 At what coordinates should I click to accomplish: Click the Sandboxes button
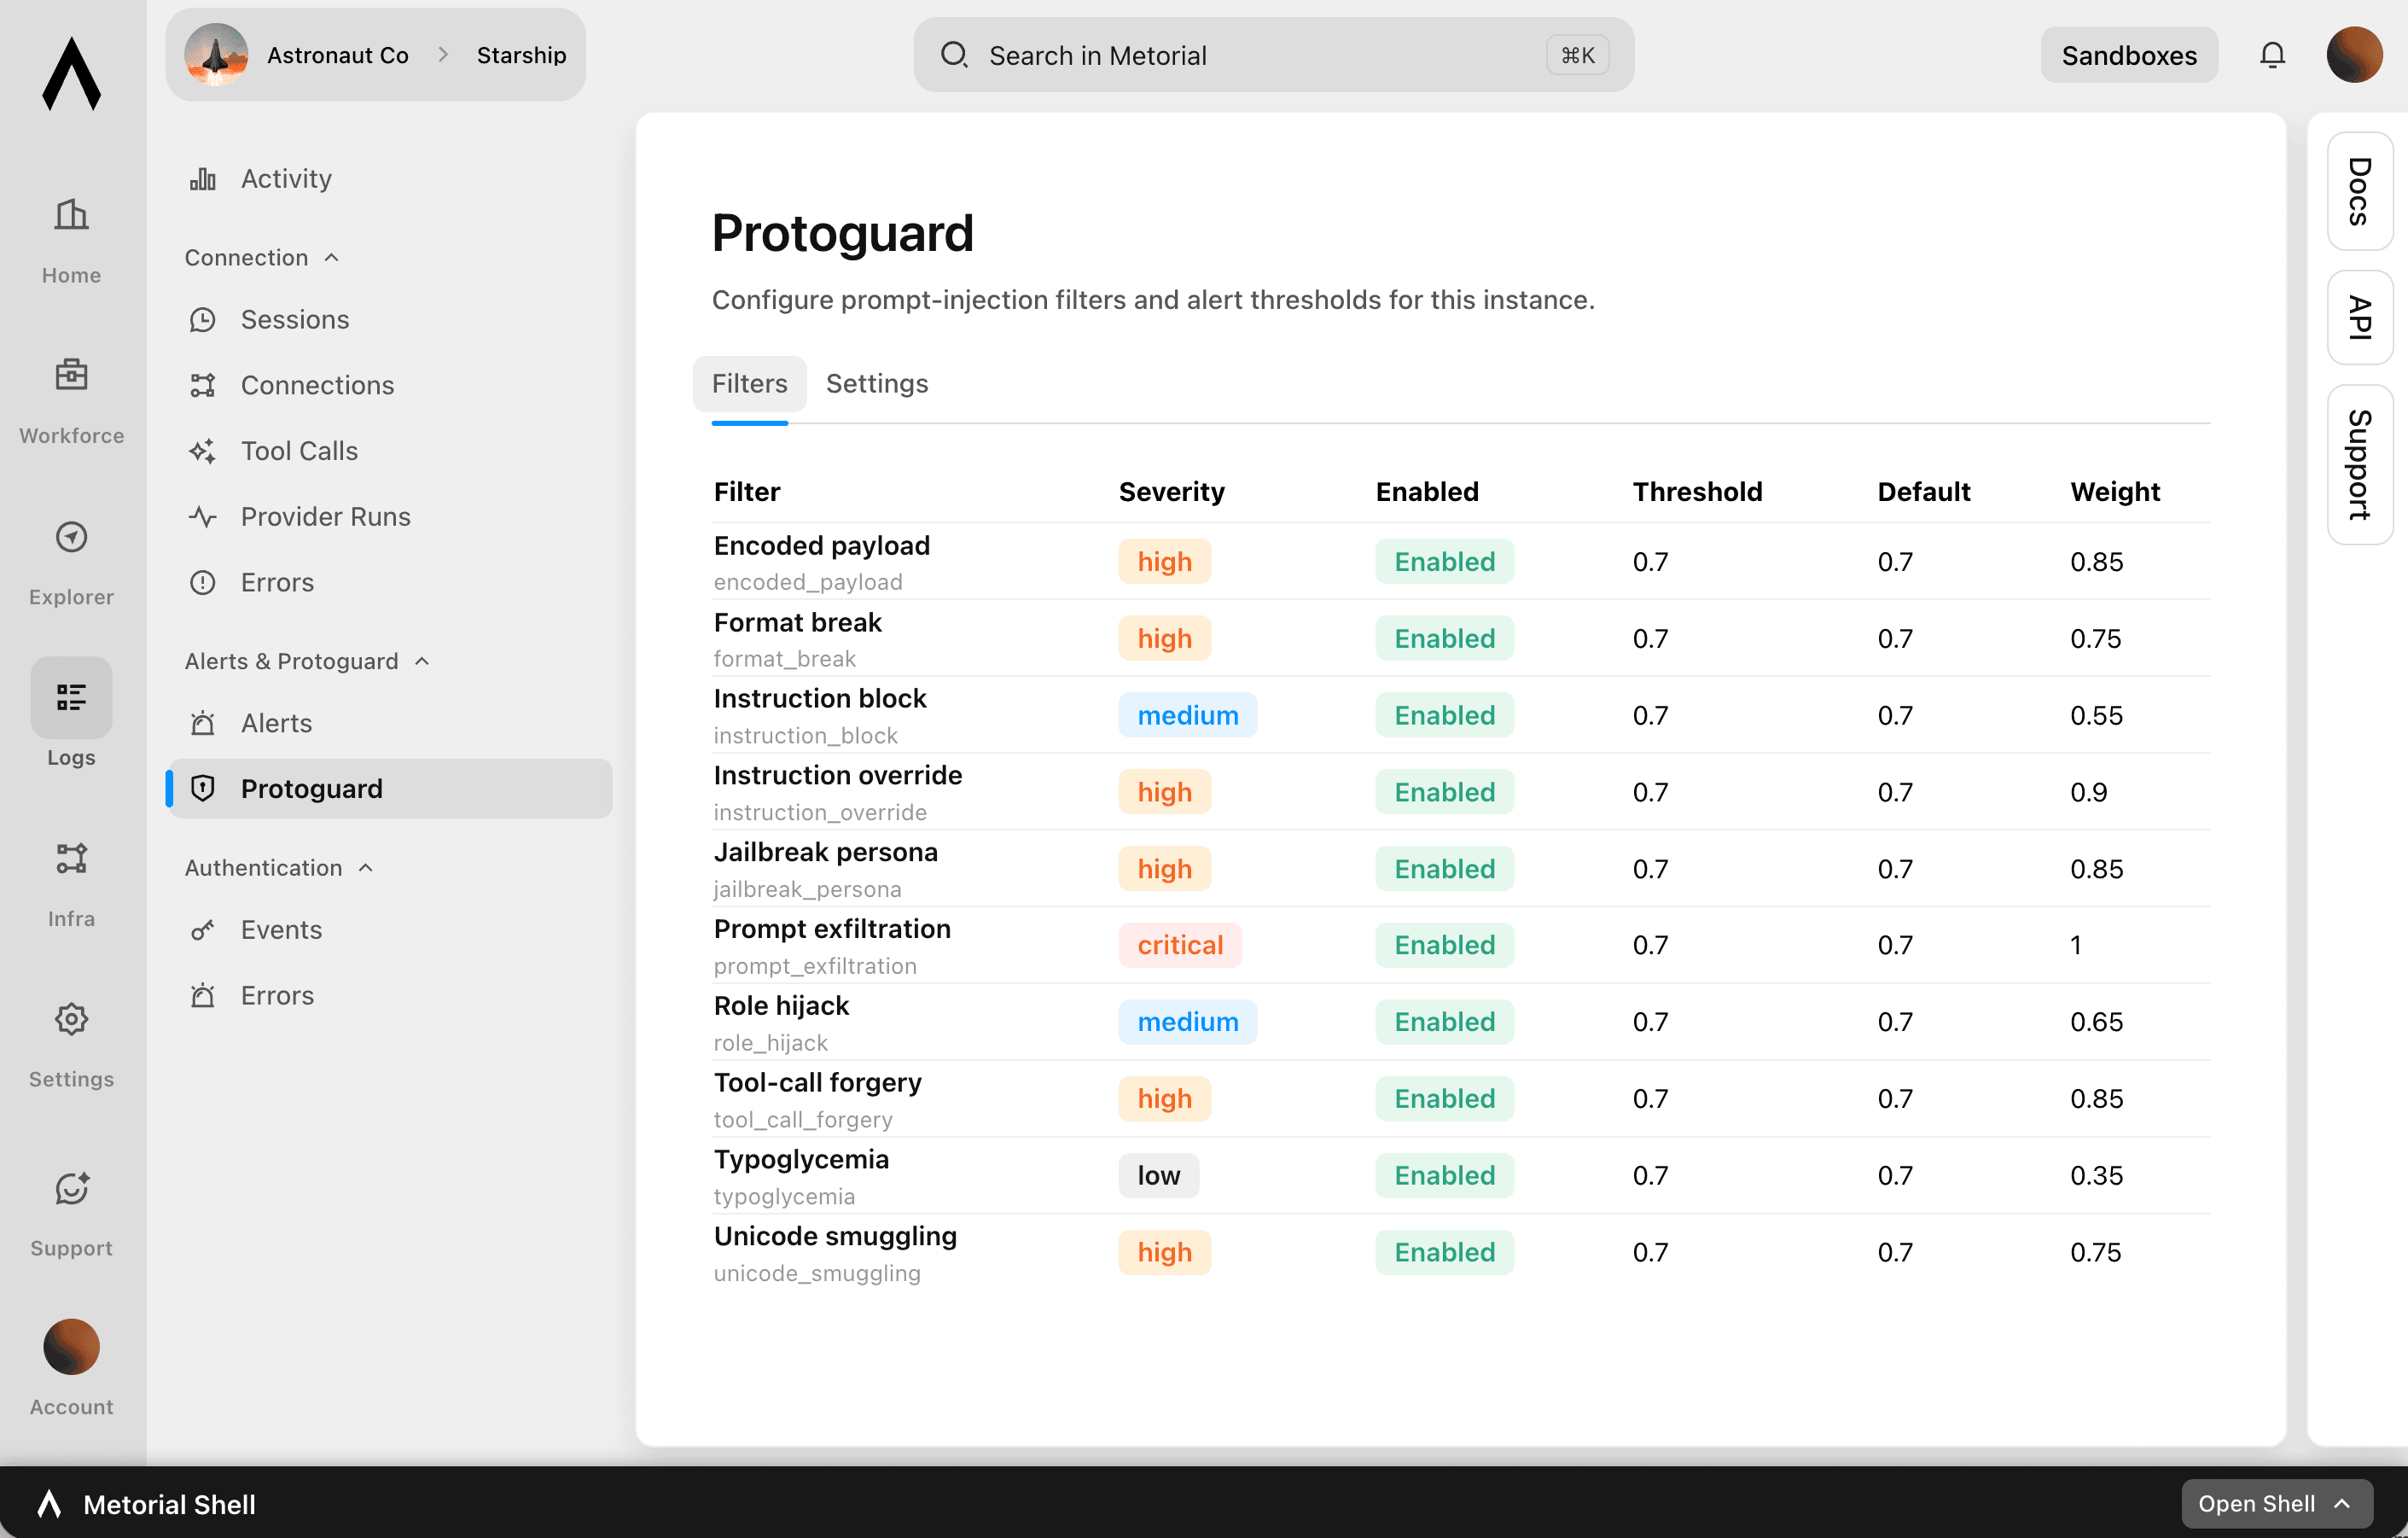pos(2129,55)
